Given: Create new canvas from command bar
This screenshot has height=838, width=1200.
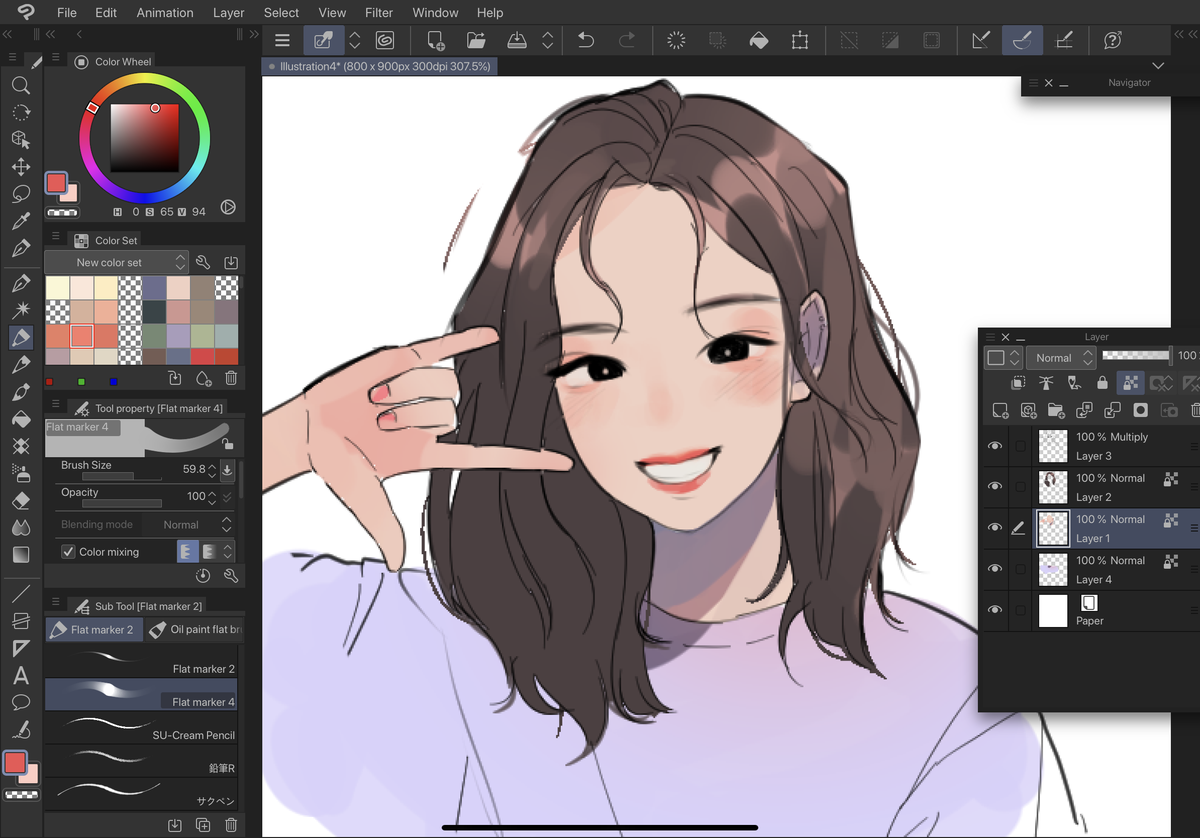Looking at the screenshot, I should coord(435,41).
